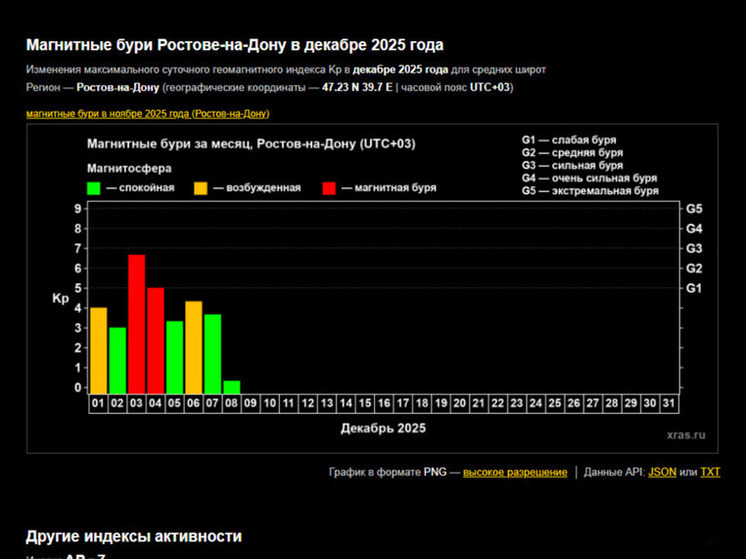The height and width of the screenshot is (559, 746).
Task: Click the small green bar for December 08
Action: [232, 387]
